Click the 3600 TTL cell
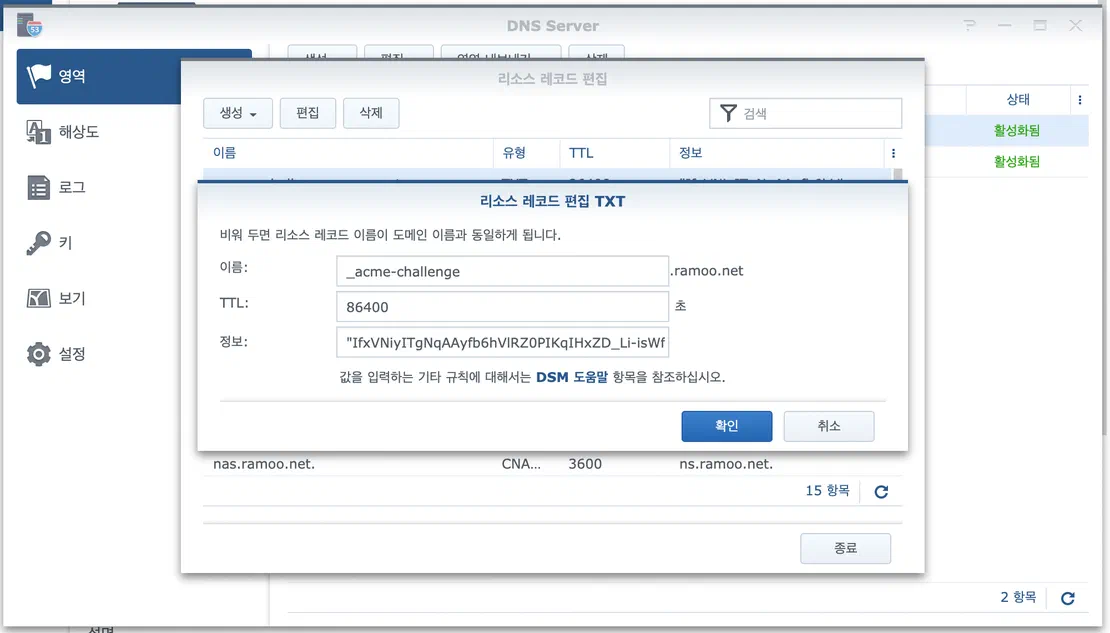 (x=585, y=464)
